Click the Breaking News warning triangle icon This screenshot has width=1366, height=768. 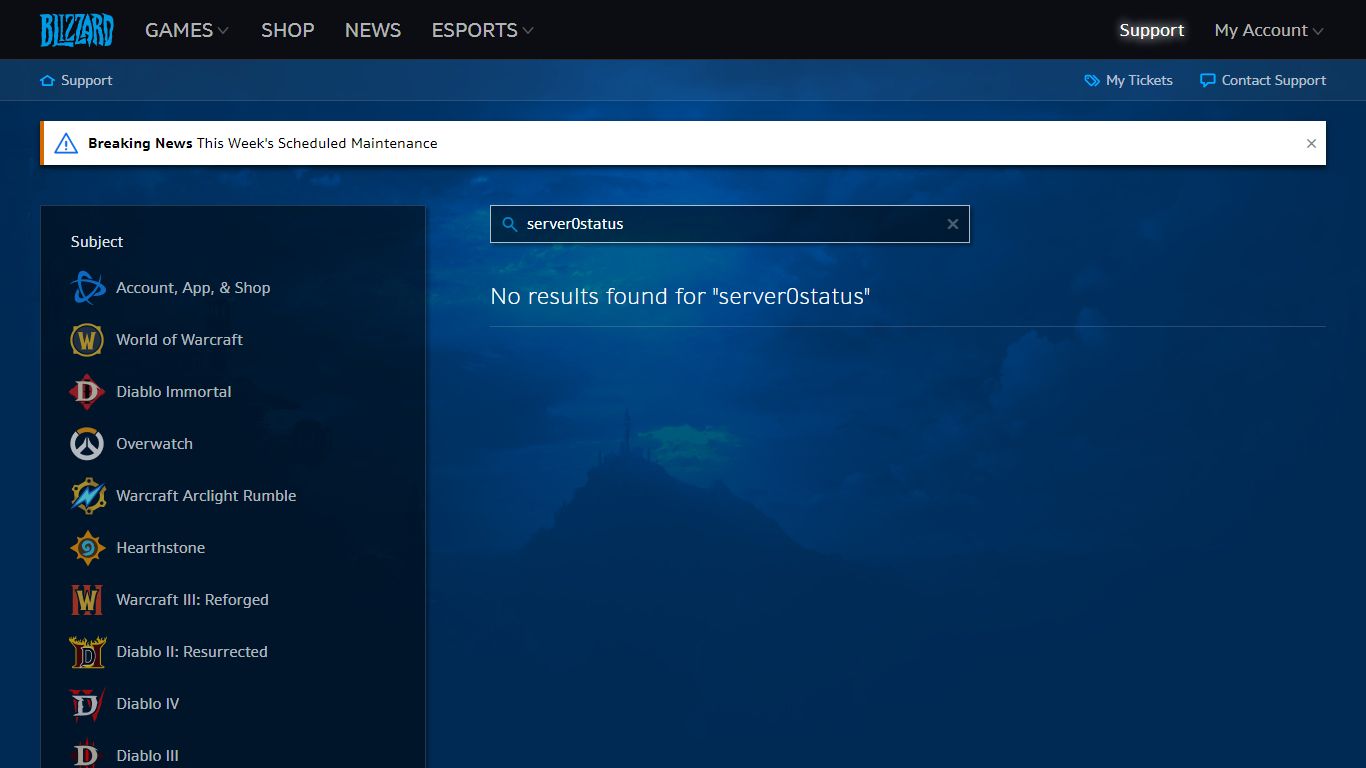coord(66,143)
